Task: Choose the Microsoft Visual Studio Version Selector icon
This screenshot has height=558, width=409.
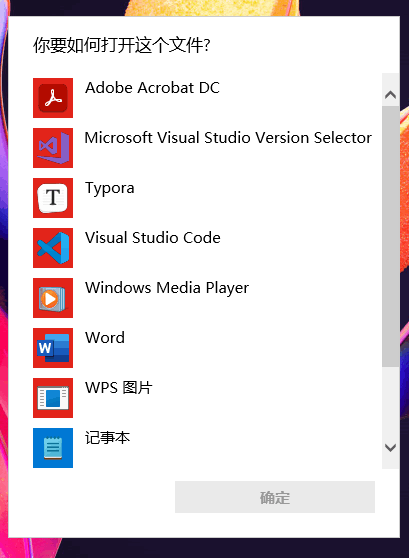Action: pyautogui.click(x=53, y=148)
